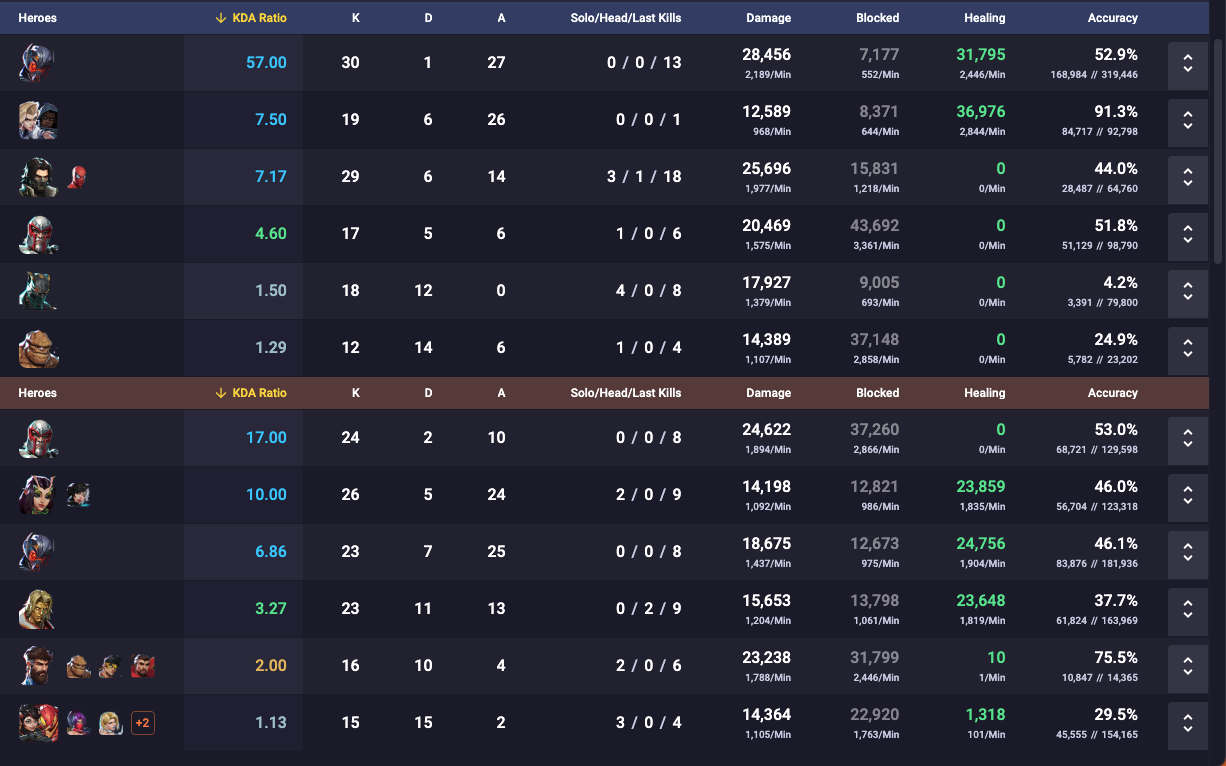Click the Ultron icon in the 6.86 KDA row
Screen dimensions: 1226x766
(x=38, y=552)
